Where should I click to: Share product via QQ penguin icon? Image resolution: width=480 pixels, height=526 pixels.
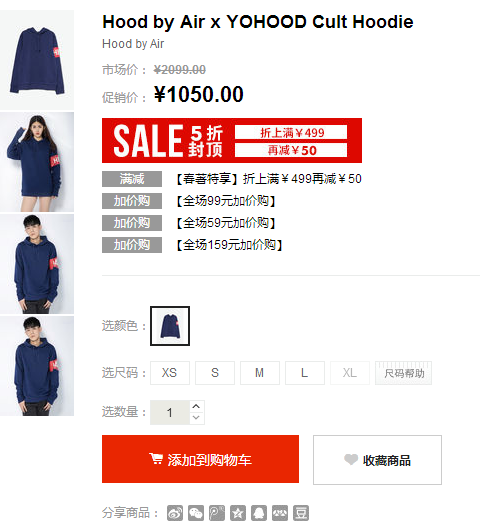259,513
